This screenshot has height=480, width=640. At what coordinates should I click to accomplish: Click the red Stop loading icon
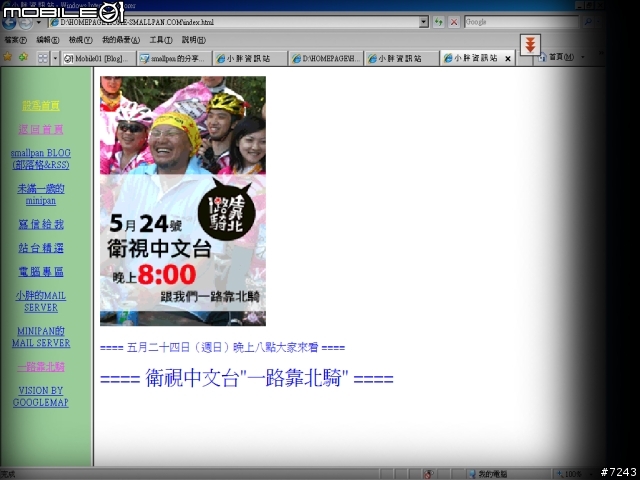[454, 22]
